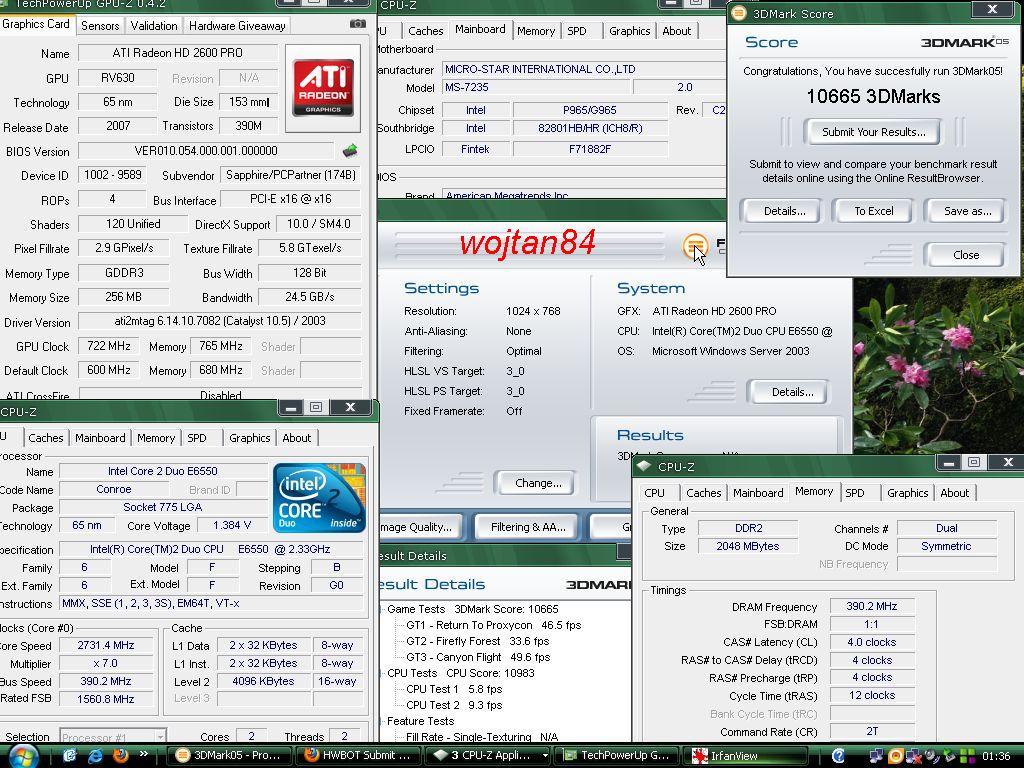Click the Settings Change button

click(537, 483)
